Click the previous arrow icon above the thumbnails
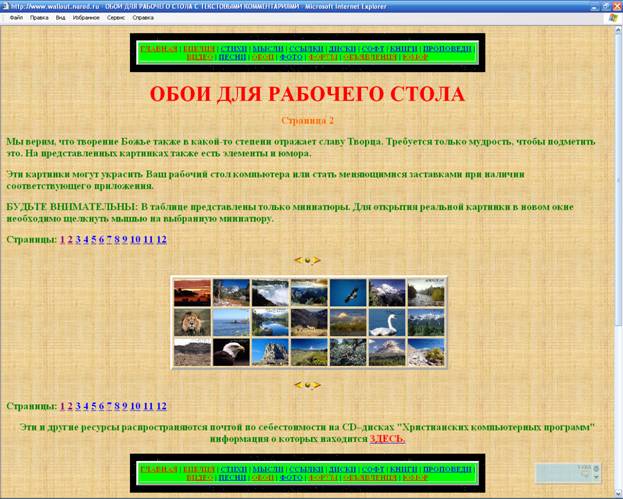The height and width of the screenshot is (499, 623). pyautogui.click(x=298, y=260)
